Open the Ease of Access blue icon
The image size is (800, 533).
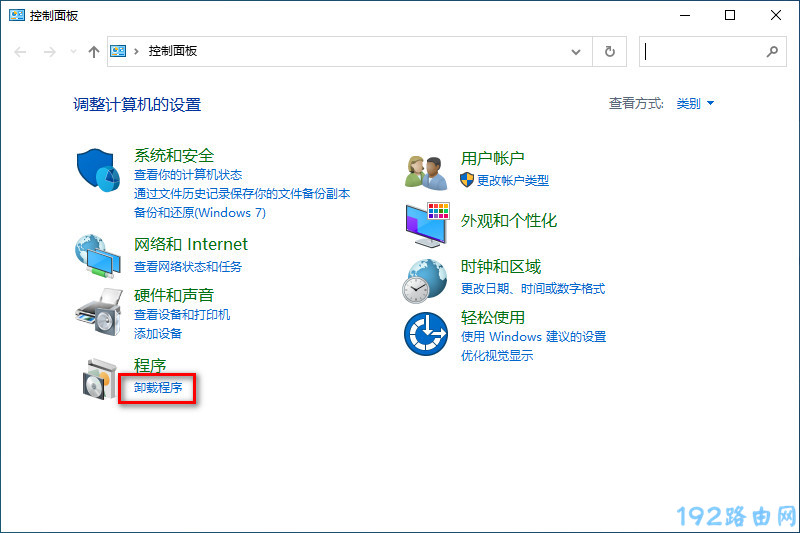click(426, 333)
